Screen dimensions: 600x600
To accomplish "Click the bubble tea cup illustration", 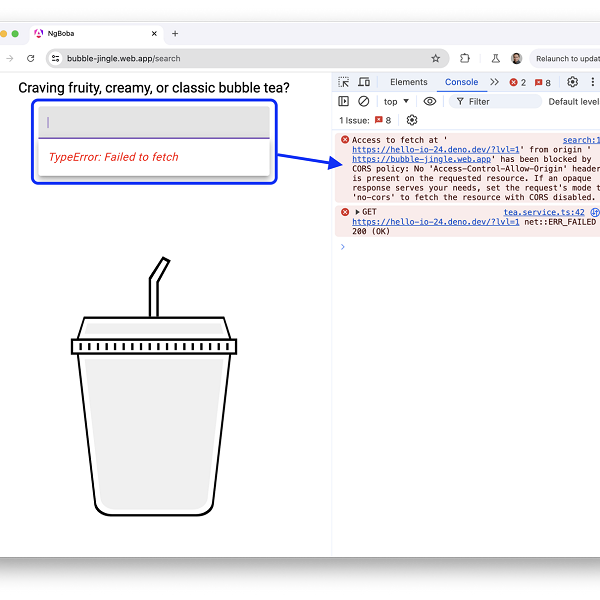I will (x=154, y=386).
